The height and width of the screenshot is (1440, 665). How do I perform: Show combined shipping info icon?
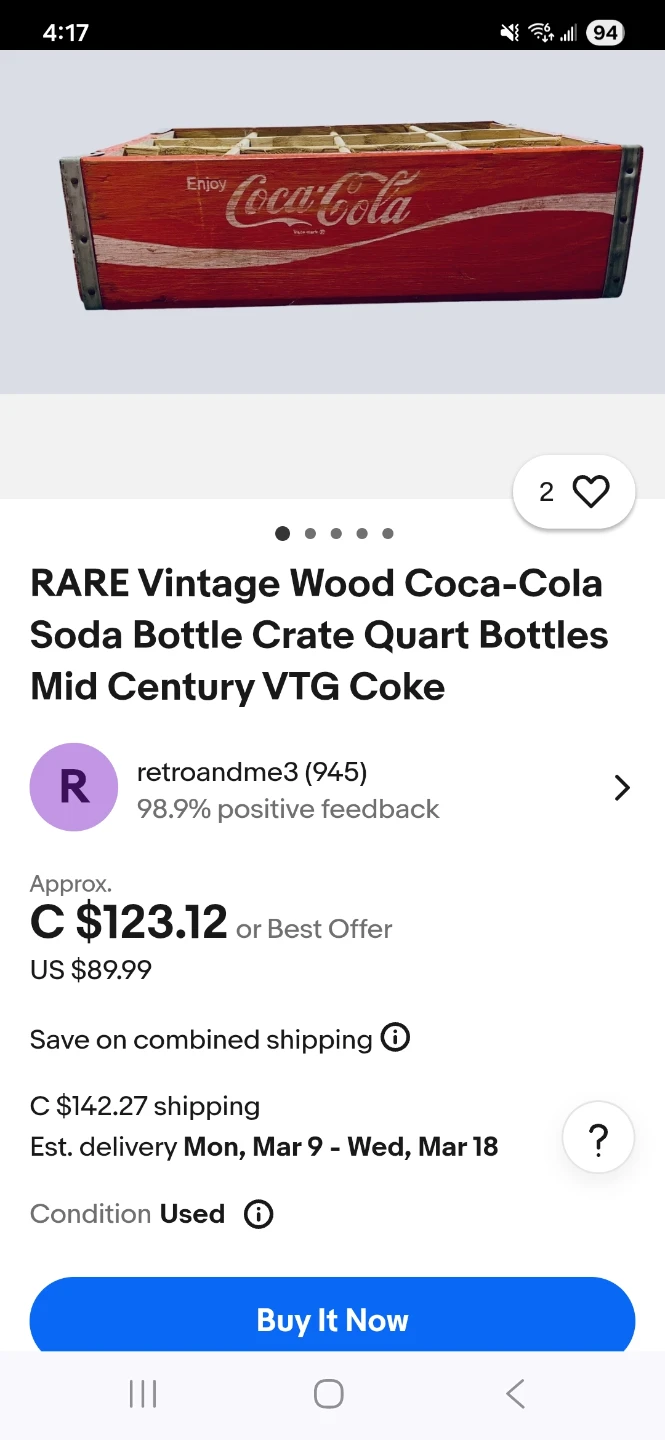coord(396,1038)
